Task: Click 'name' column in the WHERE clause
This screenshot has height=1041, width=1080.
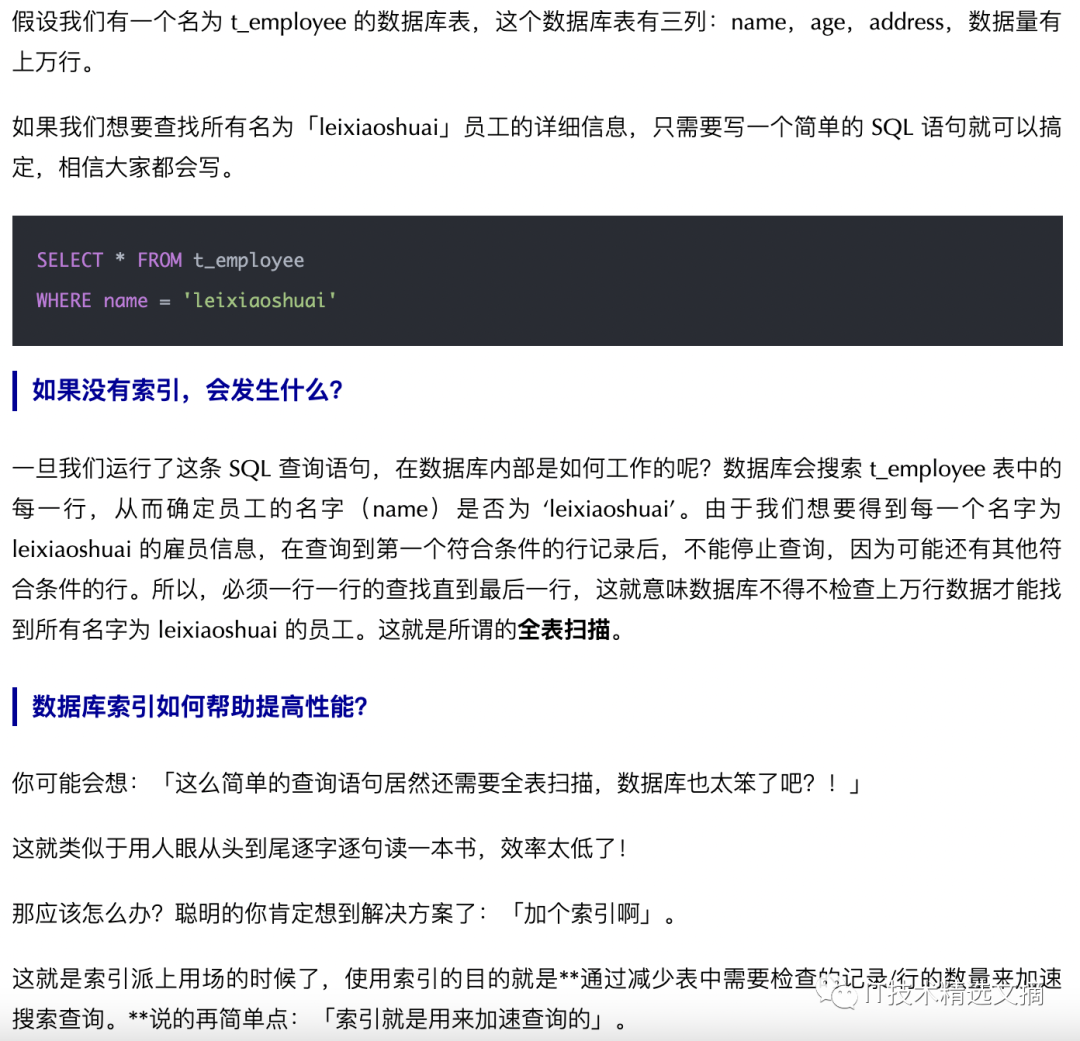Action: [125, 300]
